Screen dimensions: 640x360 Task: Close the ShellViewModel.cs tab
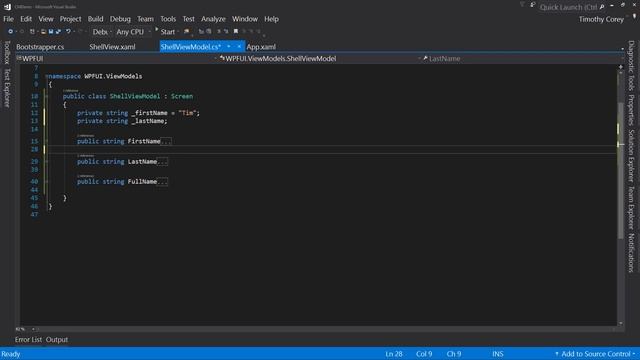(239, 47)
